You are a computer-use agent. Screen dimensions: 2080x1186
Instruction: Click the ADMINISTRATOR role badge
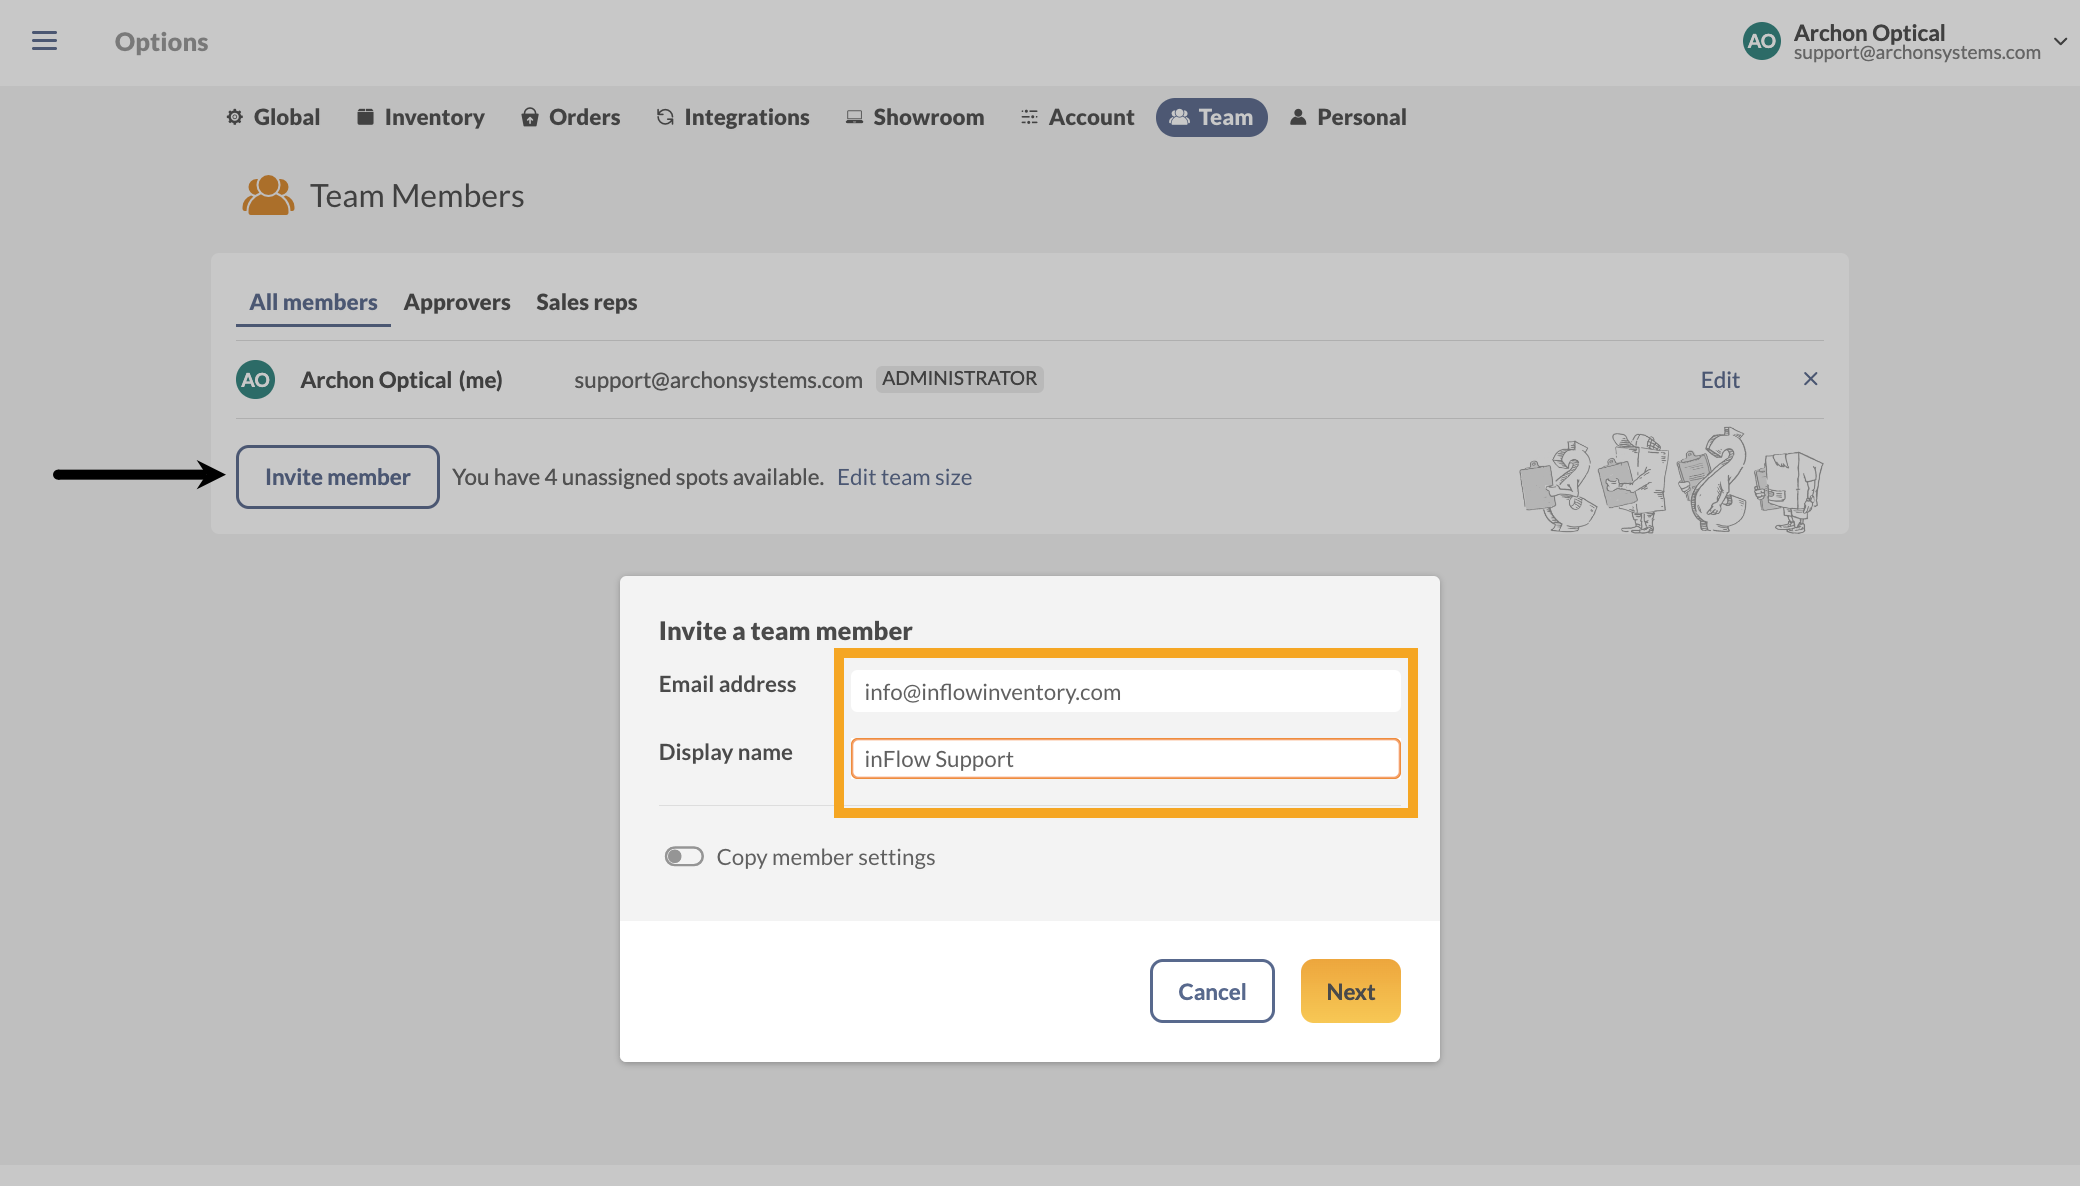pos(959,379)
